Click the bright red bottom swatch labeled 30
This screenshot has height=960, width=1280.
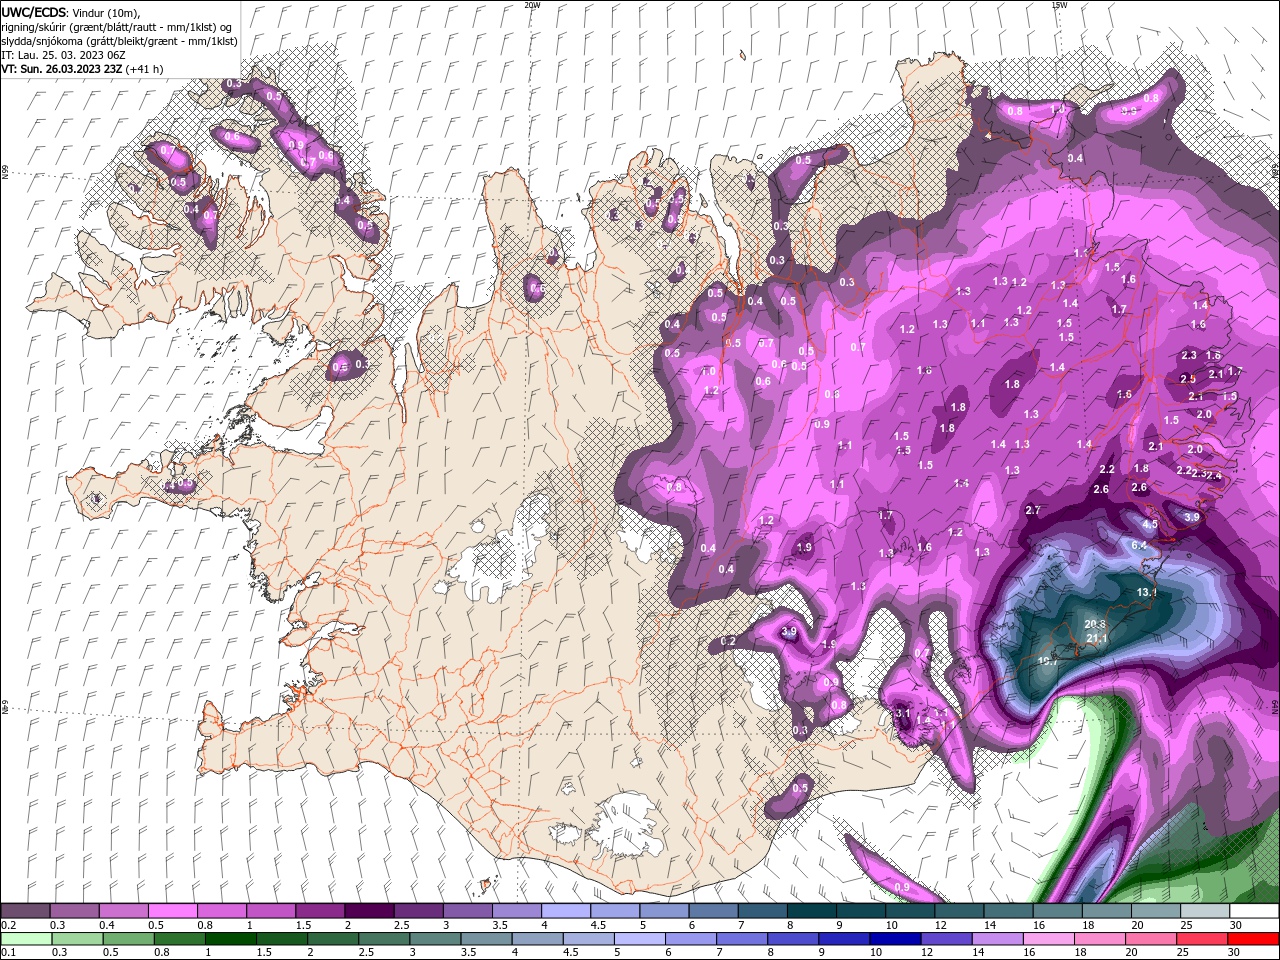tap(1253, 939)
